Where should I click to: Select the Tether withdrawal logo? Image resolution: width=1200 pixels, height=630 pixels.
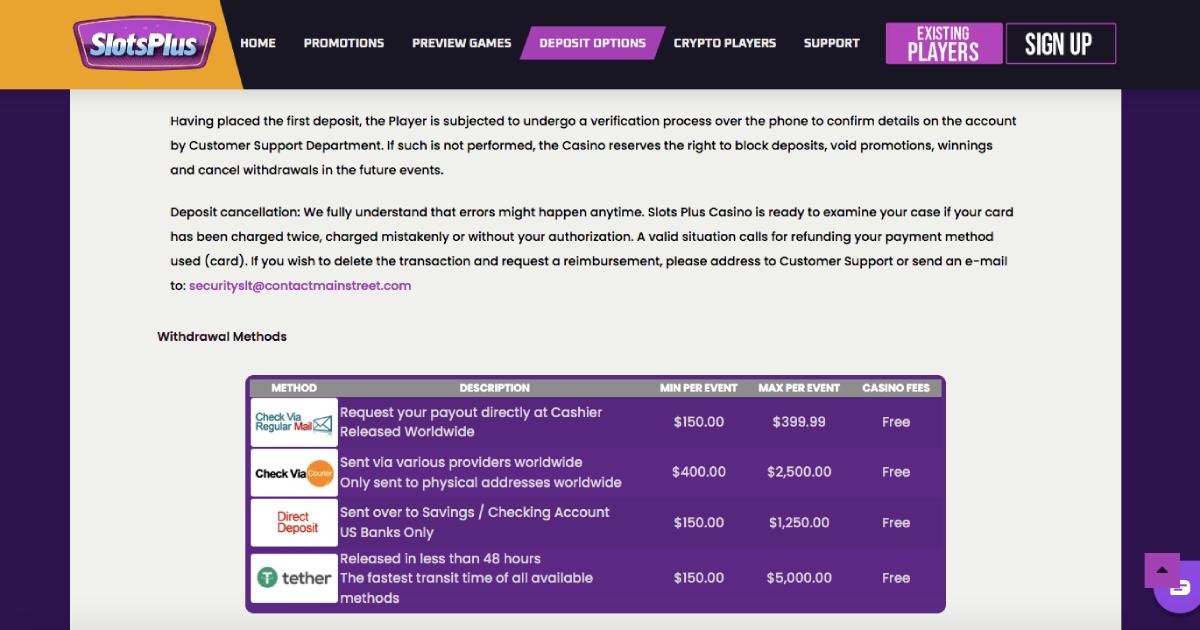click(293, 578)
